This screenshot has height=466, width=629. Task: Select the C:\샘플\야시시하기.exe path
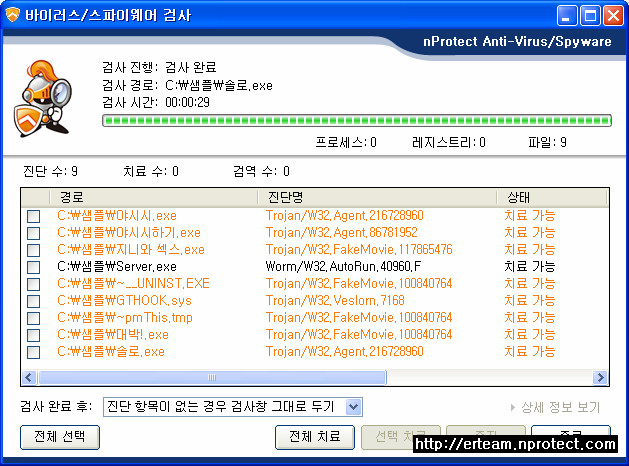[129, 233]
